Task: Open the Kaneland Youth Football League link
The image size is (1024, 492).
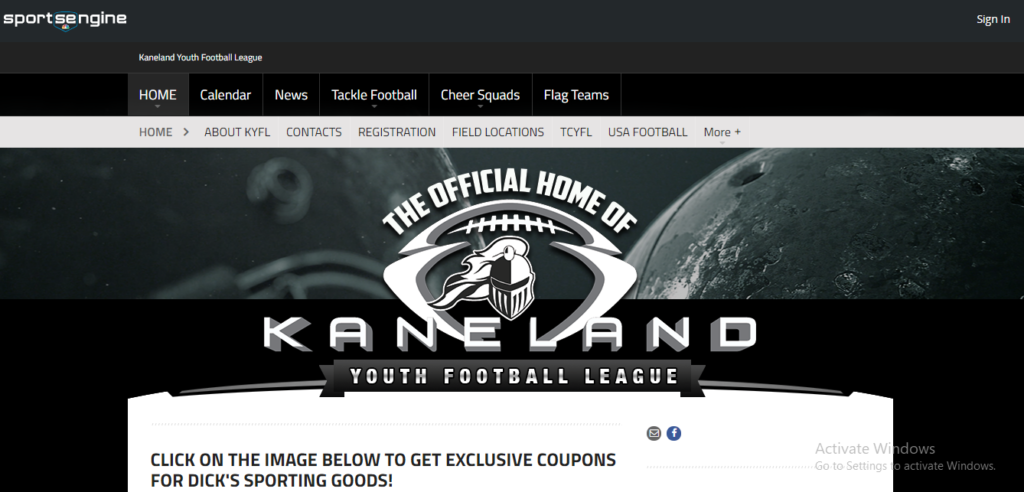Action: pos(200,57)
